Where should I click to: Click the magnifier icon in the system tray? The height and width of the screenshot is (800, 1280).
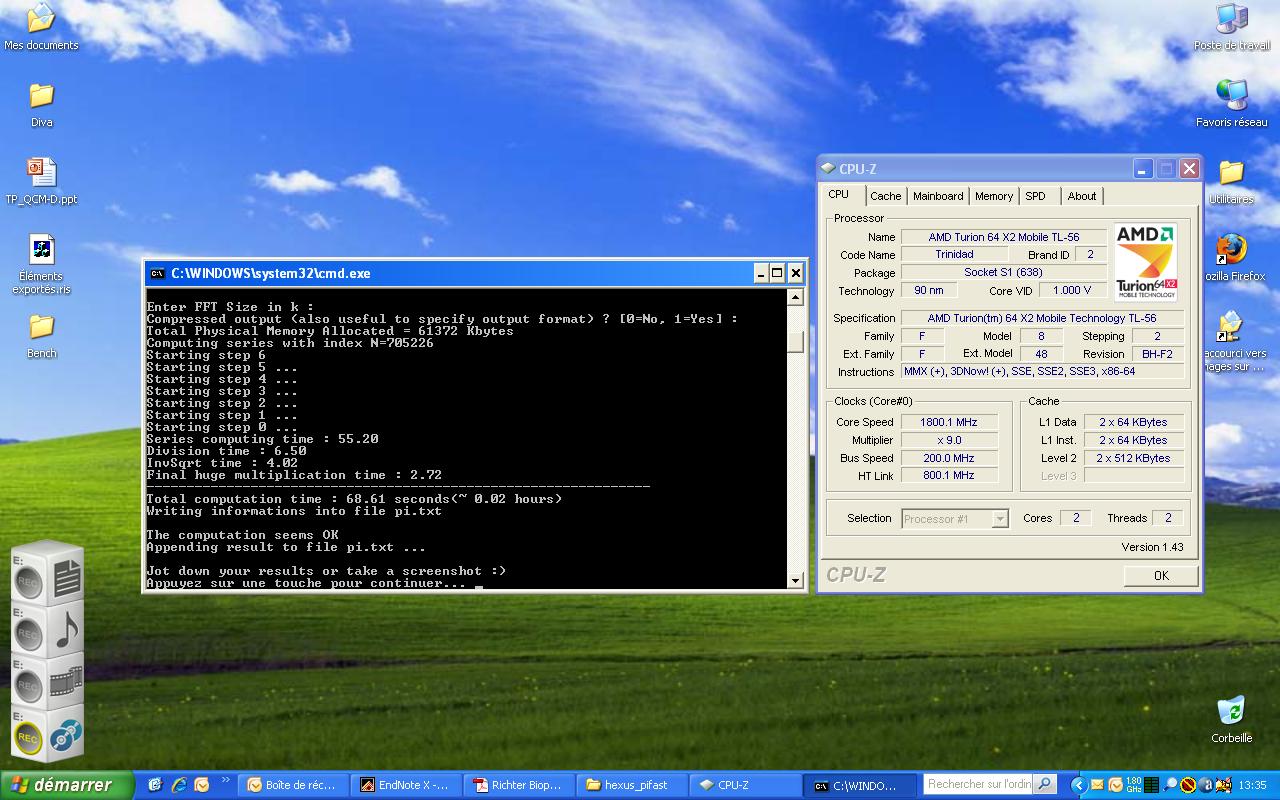pyautogui.click(x=1170, y=785)
